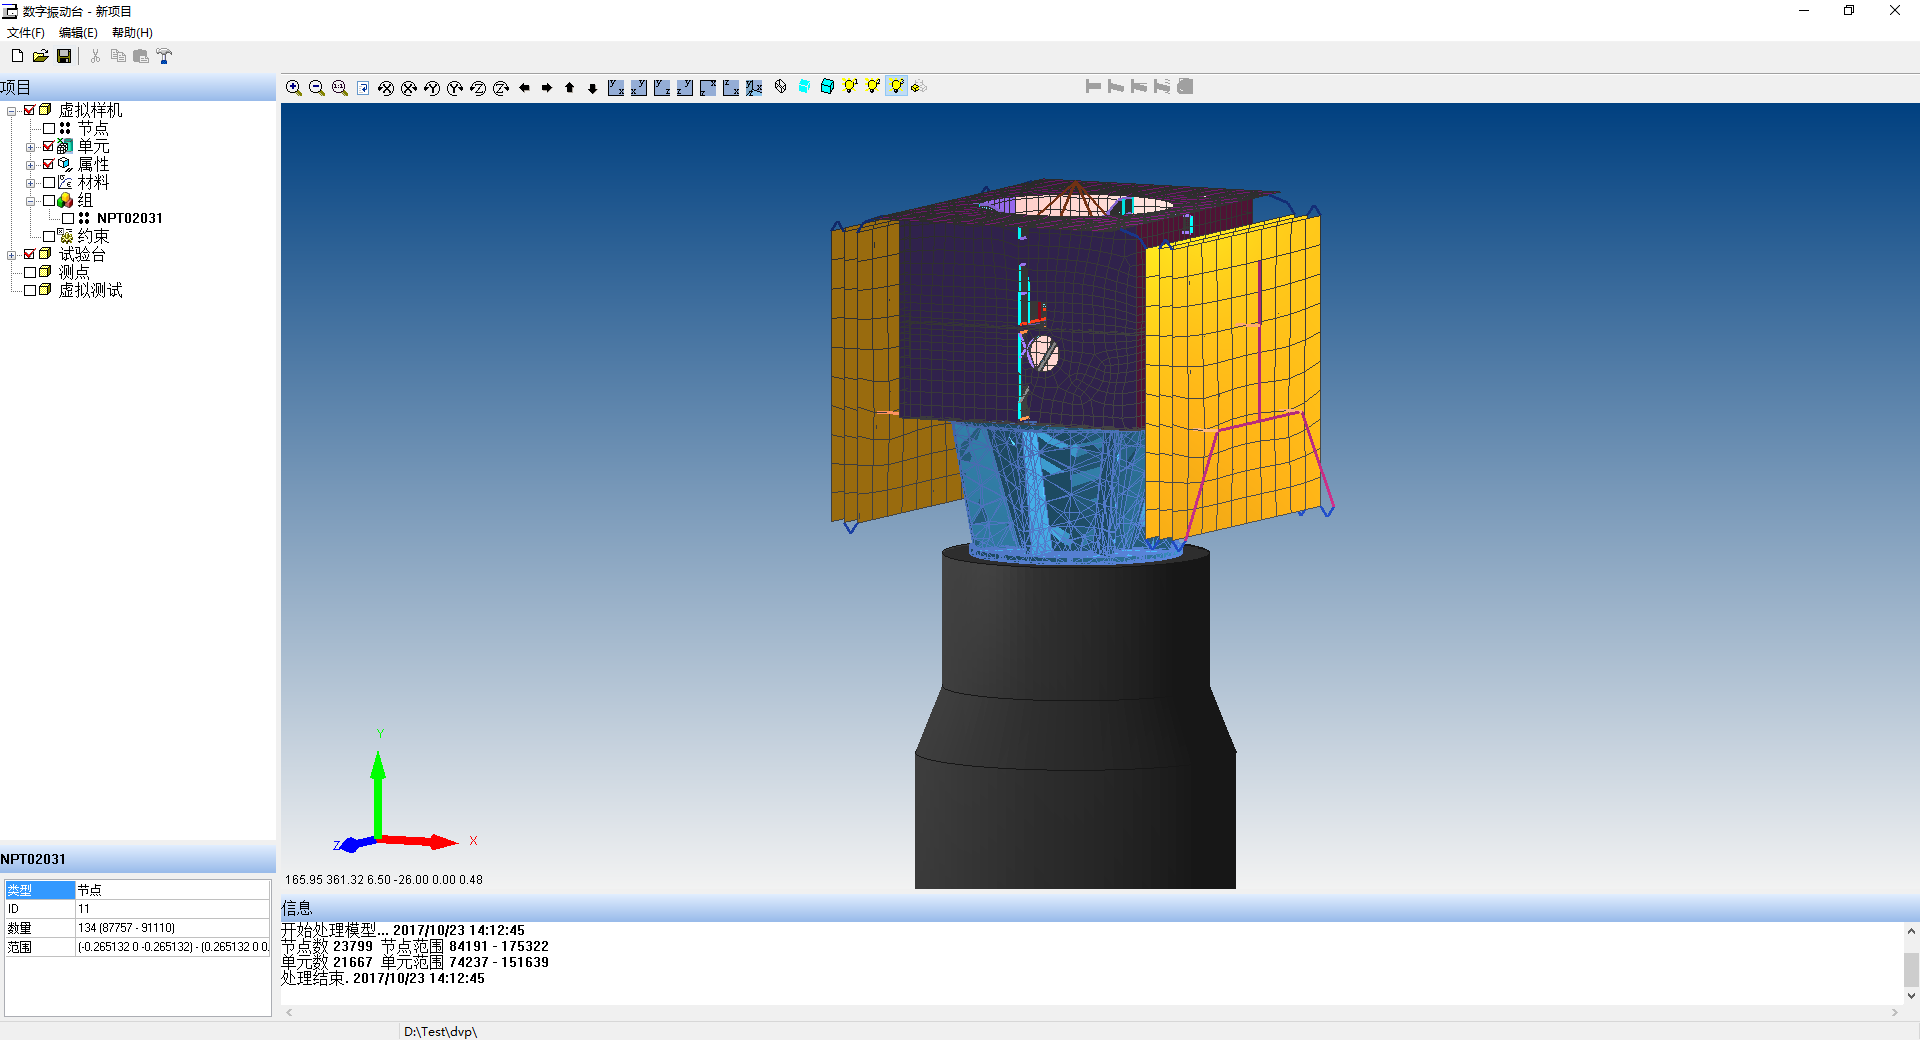Screen dimensions: 1920x1040
Task: Open the 帮助(H) menu
Action: click(132, 33)
